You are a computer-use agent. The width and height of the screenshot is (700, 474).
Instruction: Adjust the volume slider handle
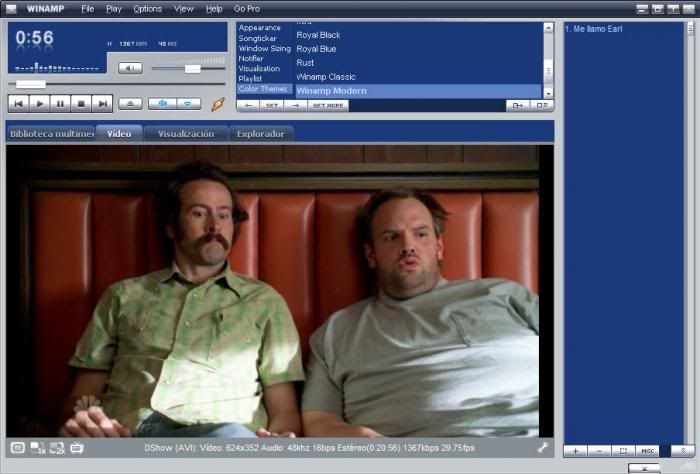[192, 68]
